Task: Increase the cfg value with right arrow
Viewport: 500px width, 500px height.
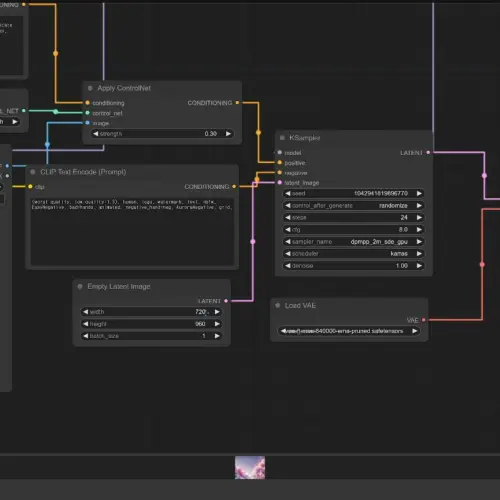Action: point(419,229)
